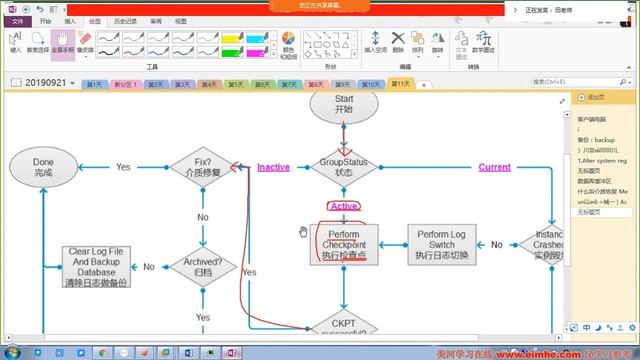Open the New Section 1 tab
Image resolution: width=640 pixels, height=360 pixels.
125,84
